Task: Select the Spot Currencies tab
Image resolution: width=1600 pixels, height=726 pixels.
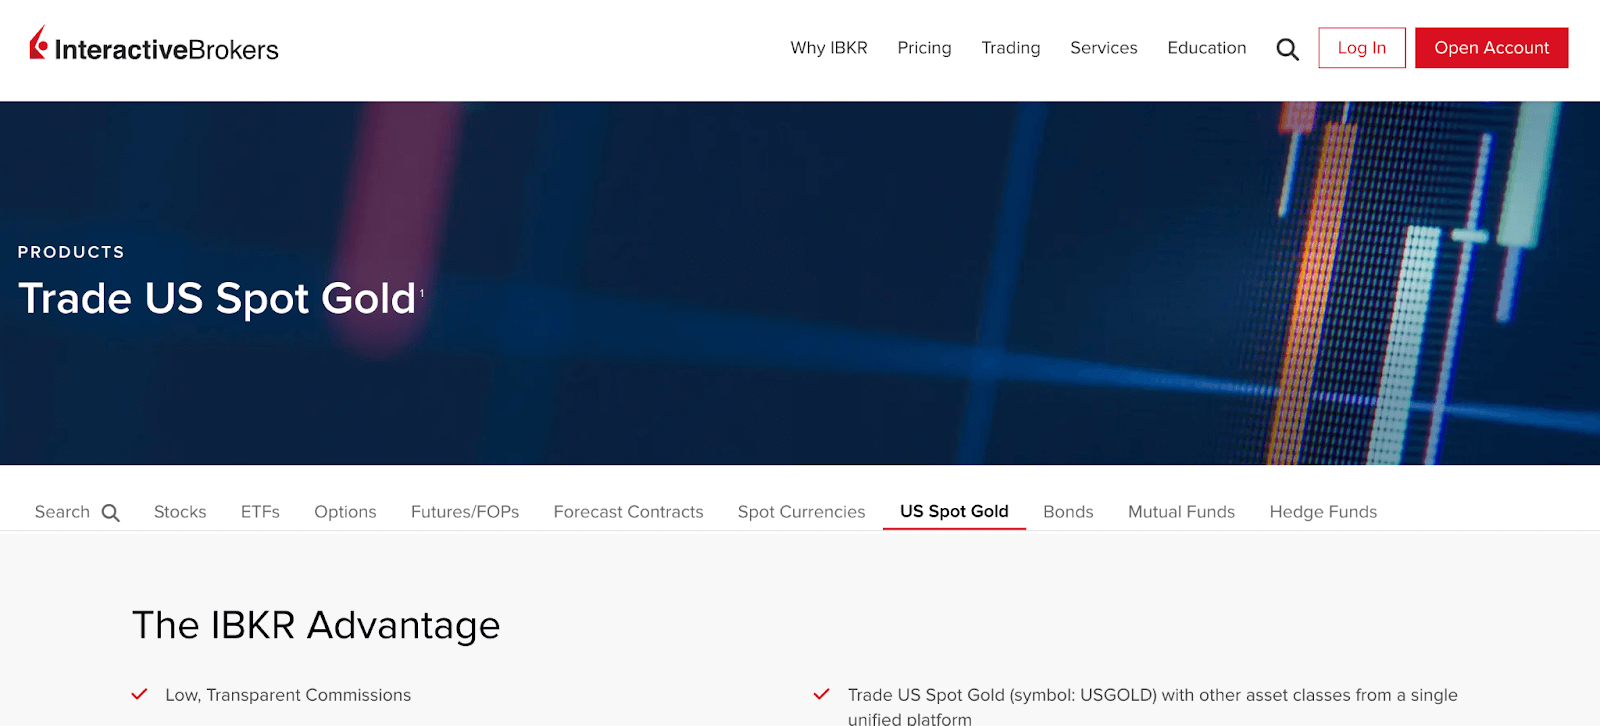Action: point(802,512)
